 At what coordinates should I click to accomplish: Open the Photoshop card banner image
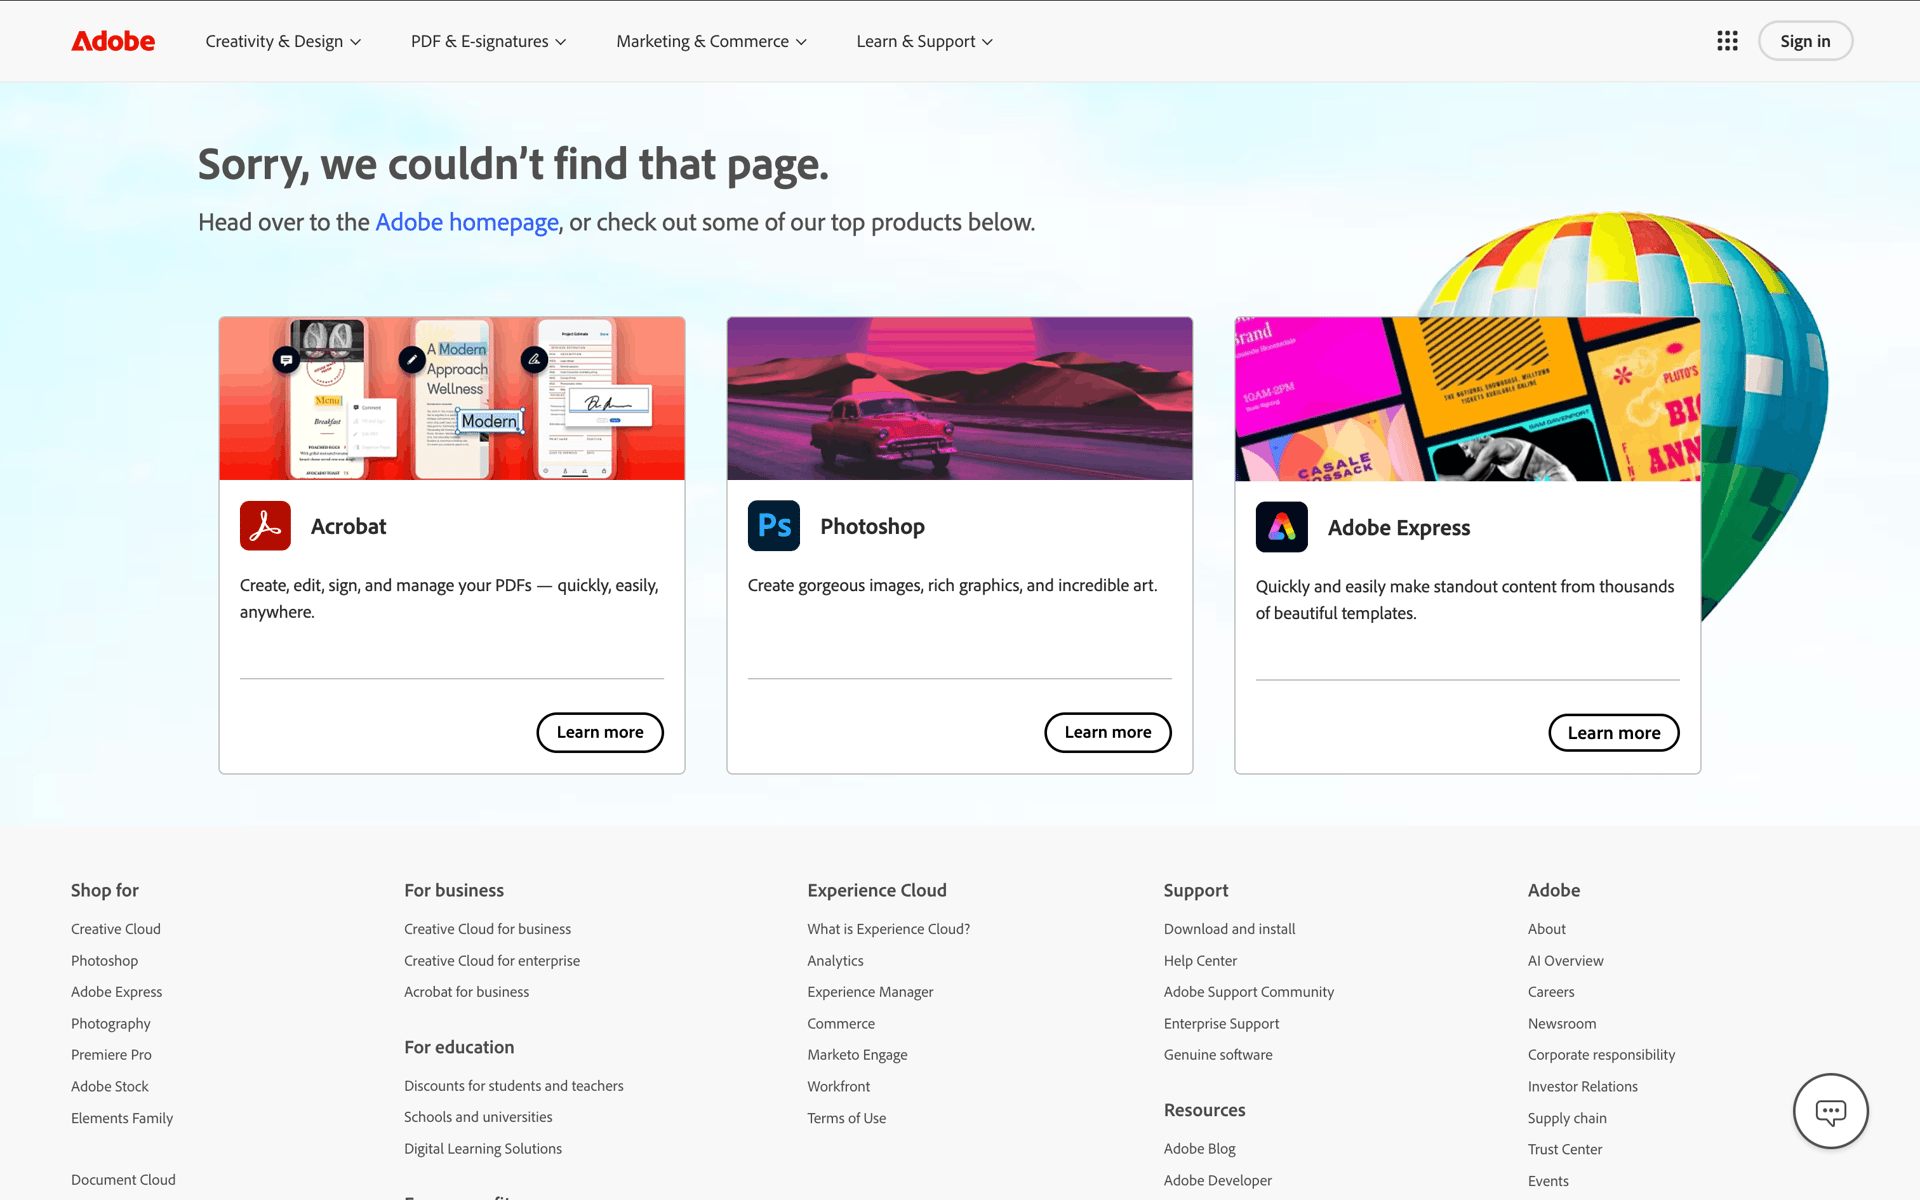(960, 399)
